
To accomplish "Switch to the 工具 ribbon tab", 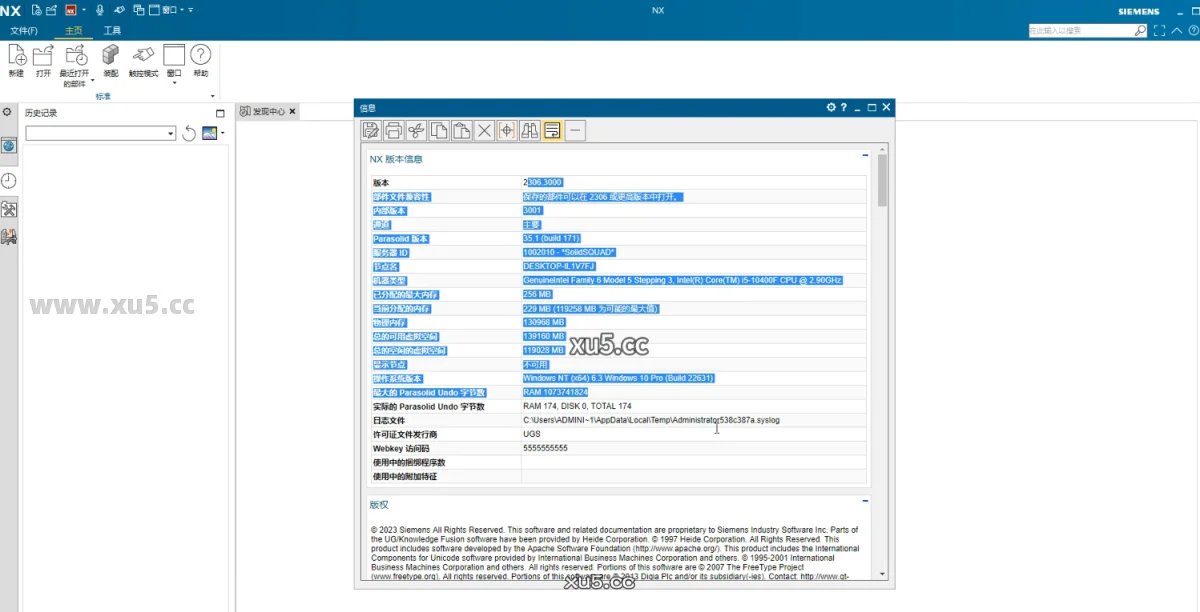I will point(112,31).
